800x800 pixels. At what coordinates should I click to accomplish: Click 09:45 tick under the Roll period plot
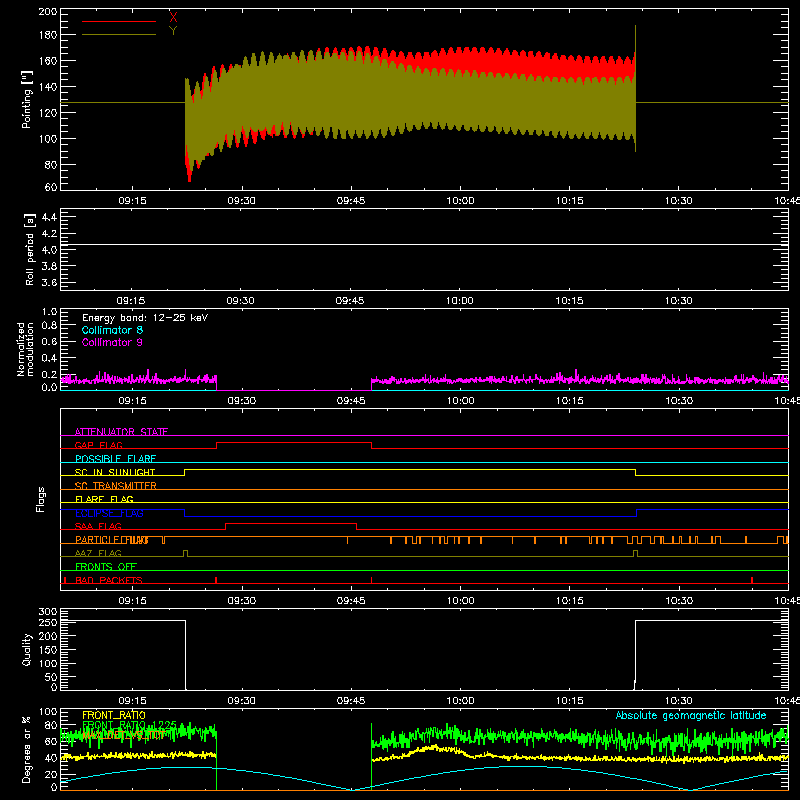point(350,301)
